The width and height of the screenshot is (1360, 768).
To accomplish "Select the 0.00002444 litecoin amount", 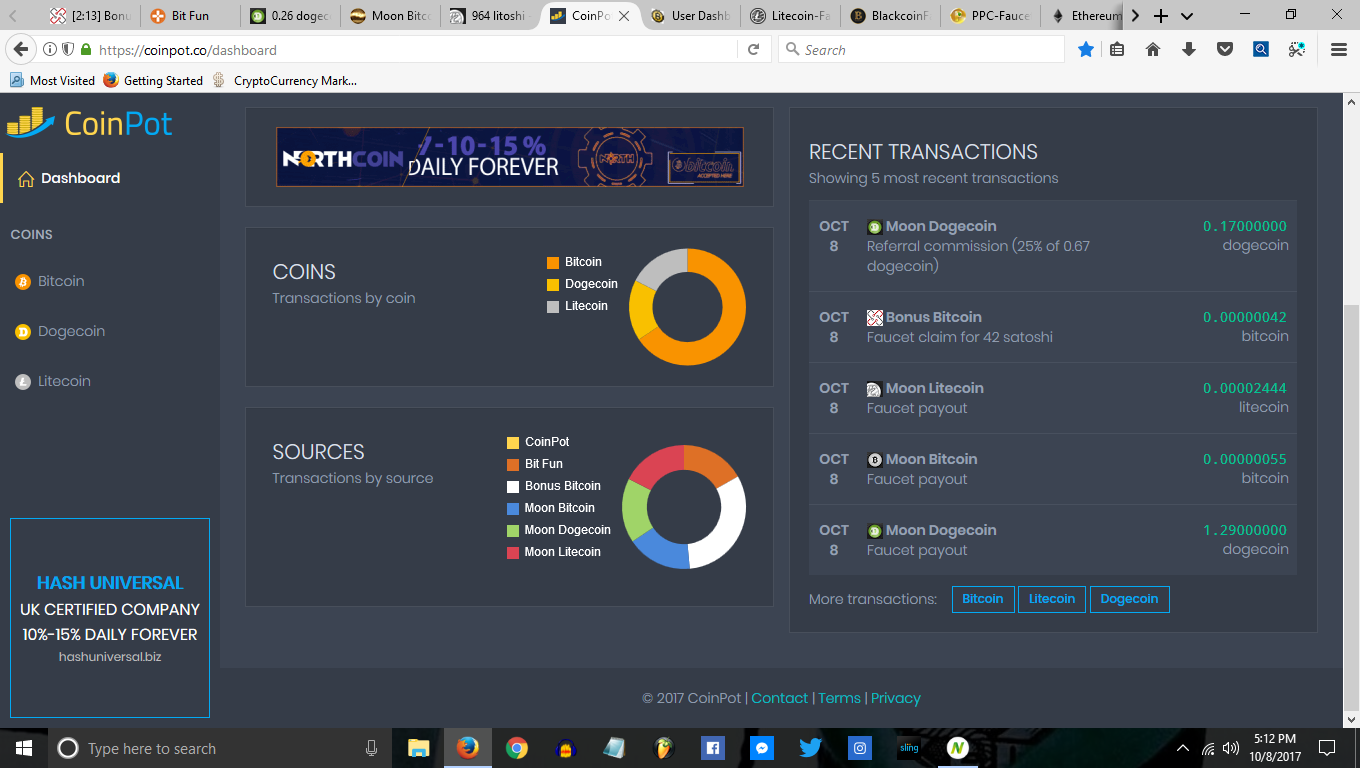I will pos(1245,388).
